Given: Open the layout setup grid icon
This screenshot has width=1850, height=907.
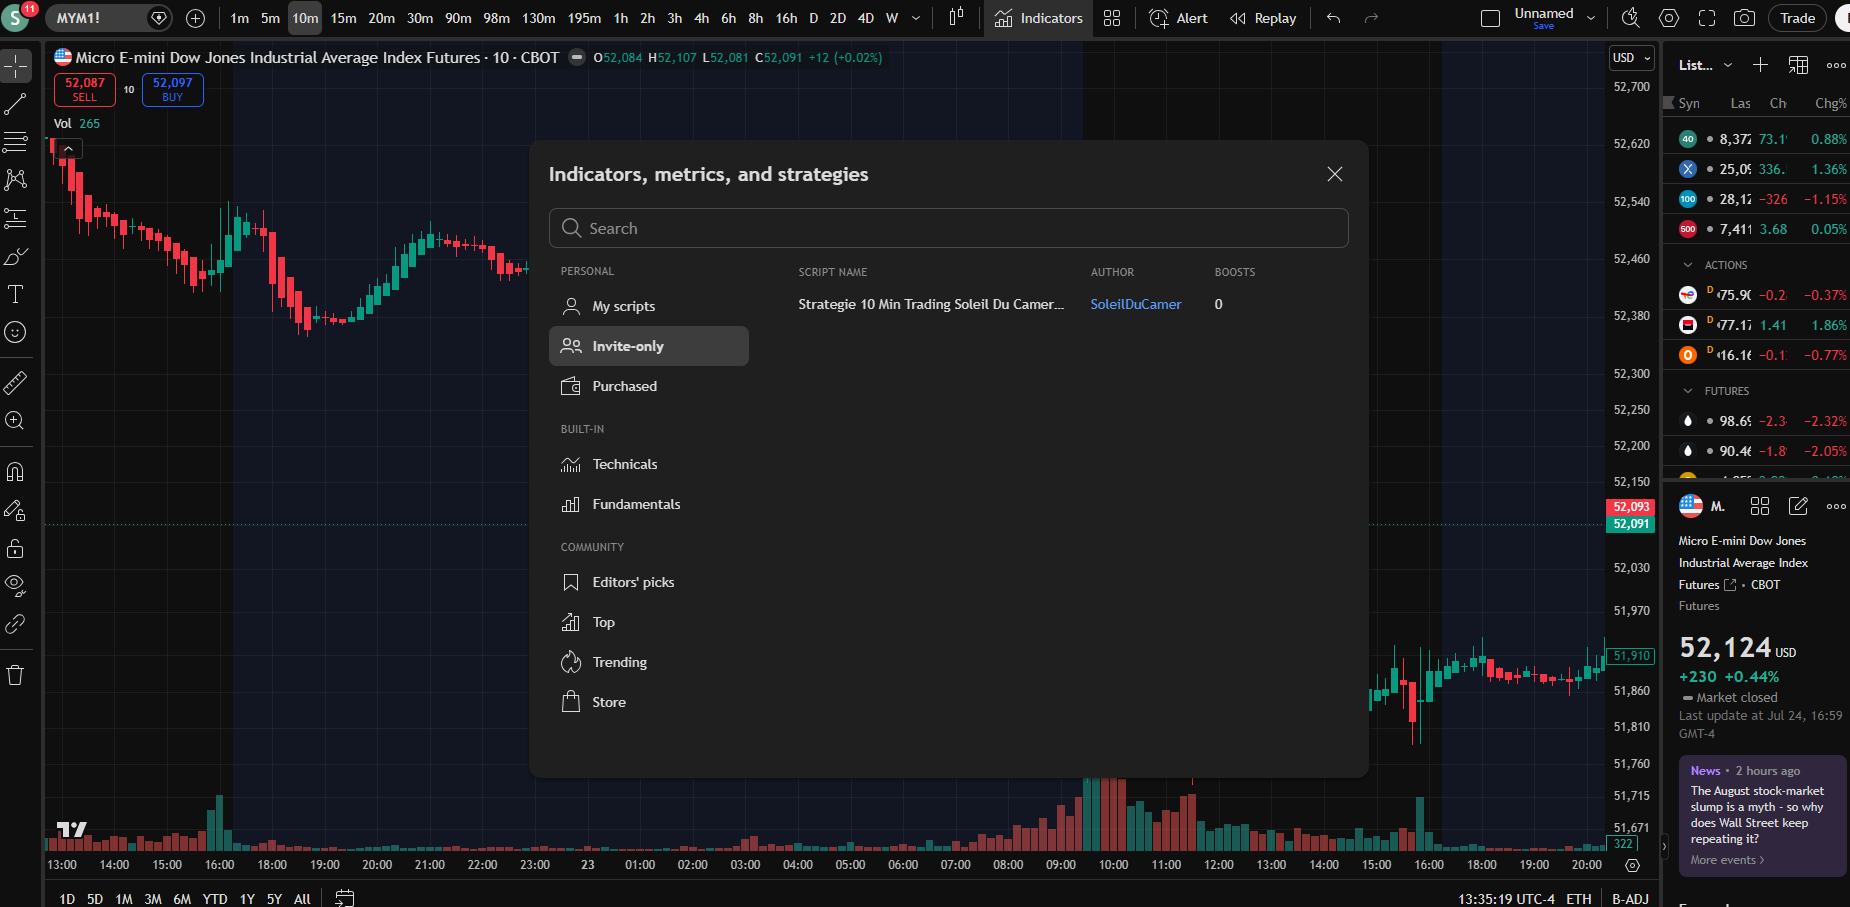Looking at the screenshot, I should 1112,18.
